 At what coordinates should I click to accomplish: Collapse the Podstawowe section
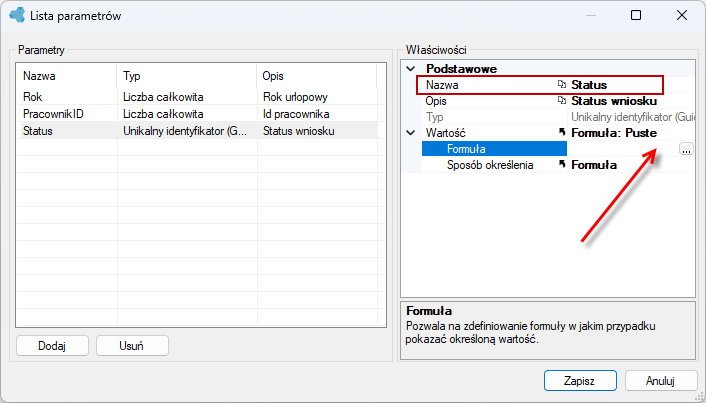[411, 69]
